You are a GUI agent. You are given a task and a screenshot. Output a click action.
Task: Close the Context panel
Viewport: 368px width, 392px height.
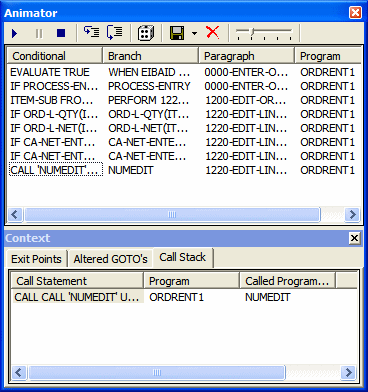355,238
